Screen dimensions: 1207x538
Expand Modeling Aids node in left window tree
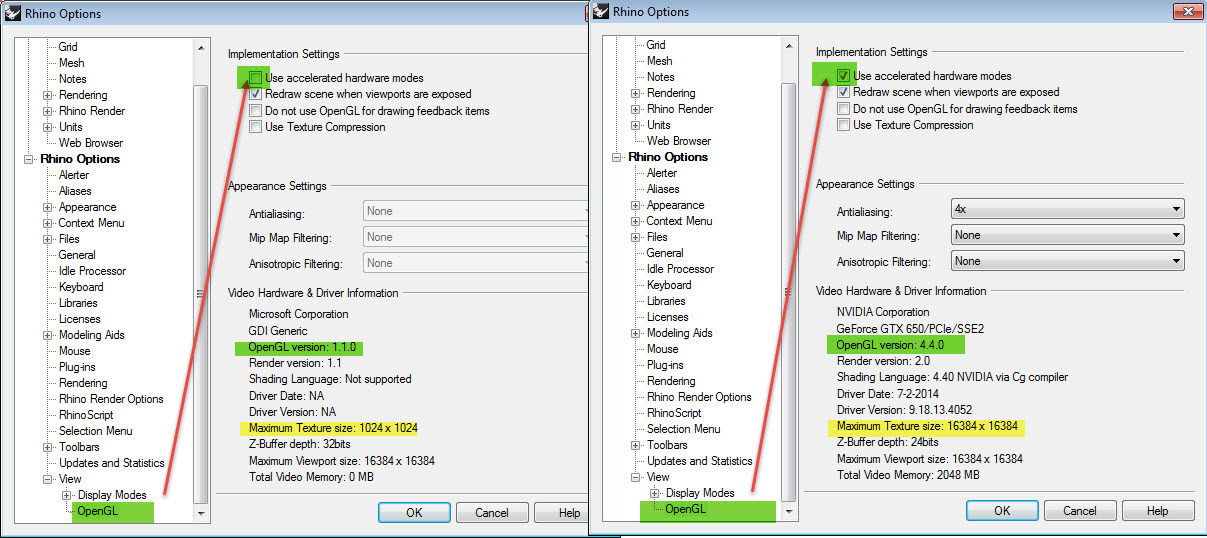tap(48, 335)
